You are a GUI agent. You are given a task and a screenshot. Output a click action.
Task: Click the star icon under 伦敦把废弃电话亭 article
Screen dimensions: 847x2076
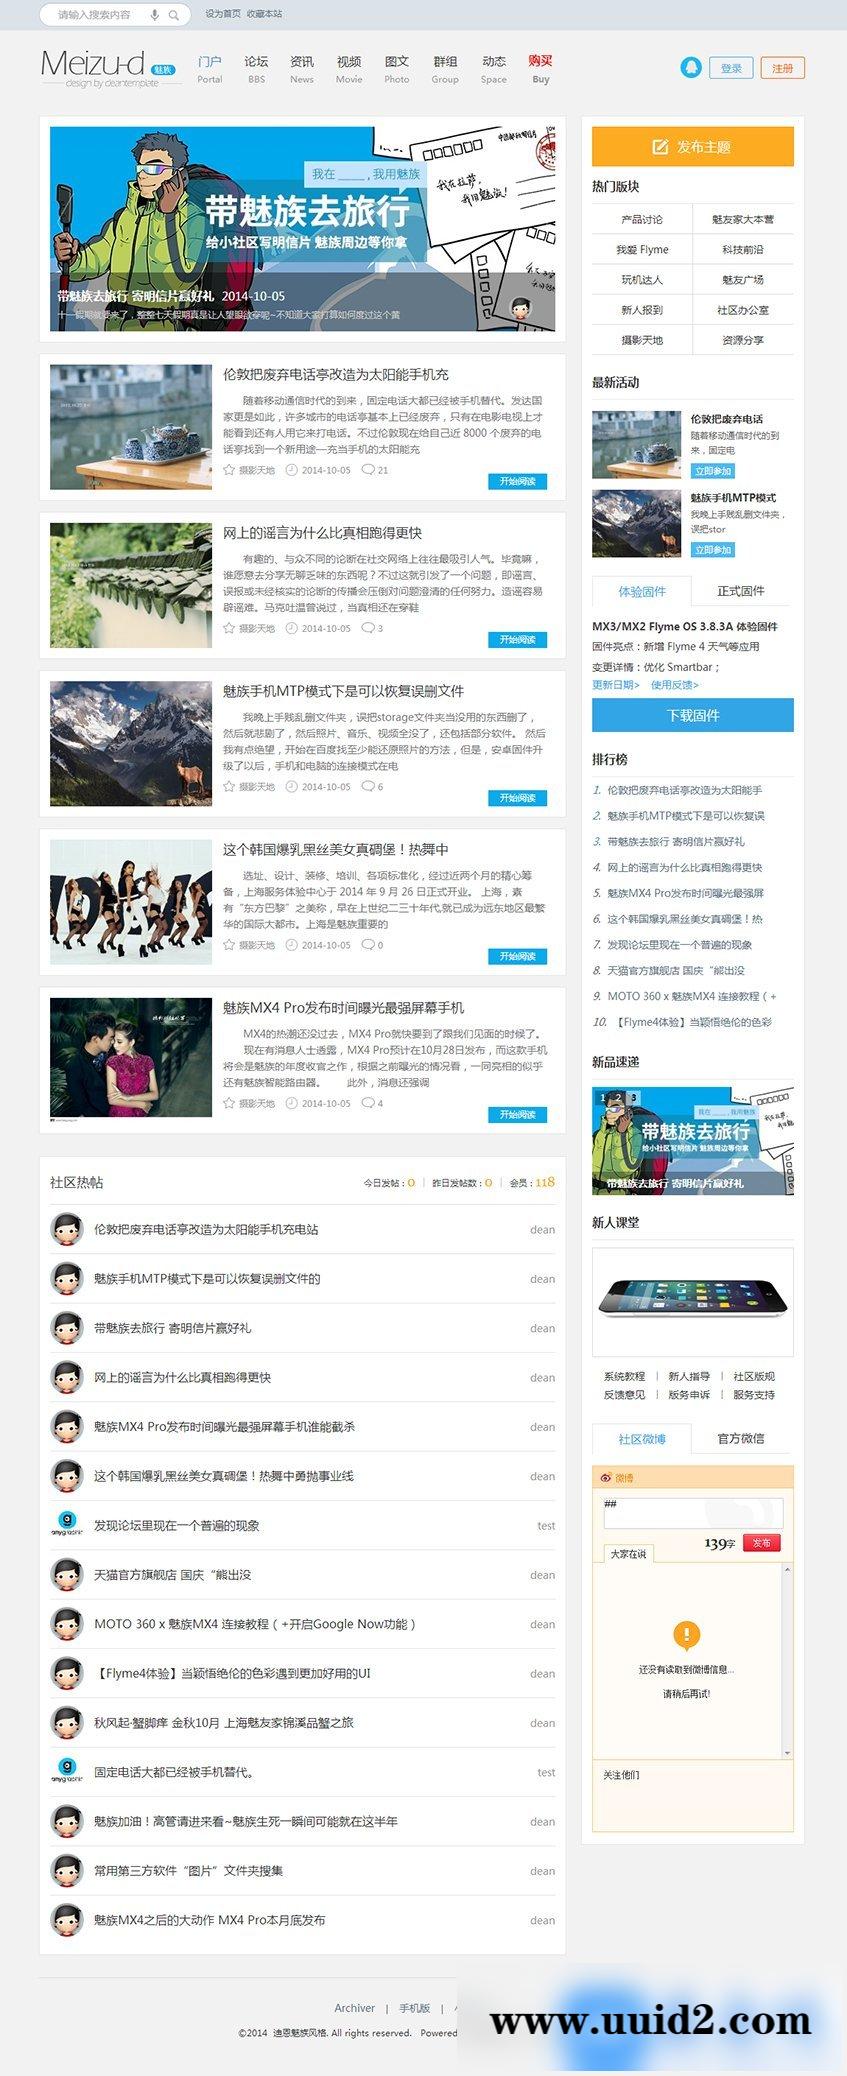[x=229, y=470]
